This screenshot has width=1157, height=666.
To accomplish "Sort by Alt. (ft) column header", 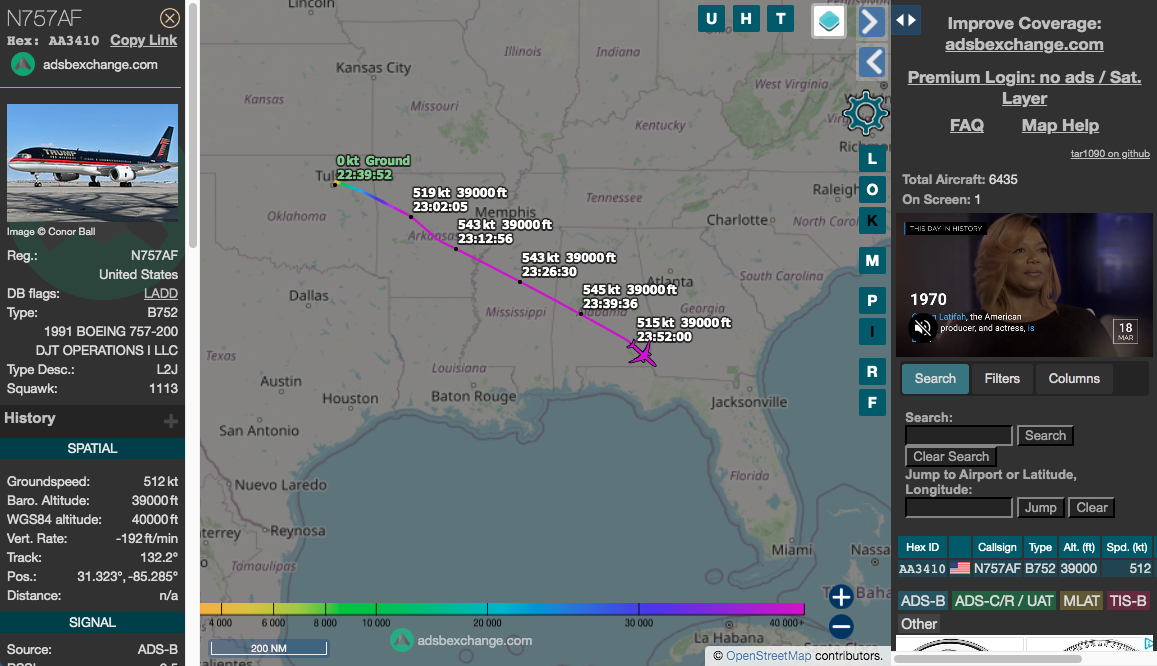I will tap(1078, 547).
